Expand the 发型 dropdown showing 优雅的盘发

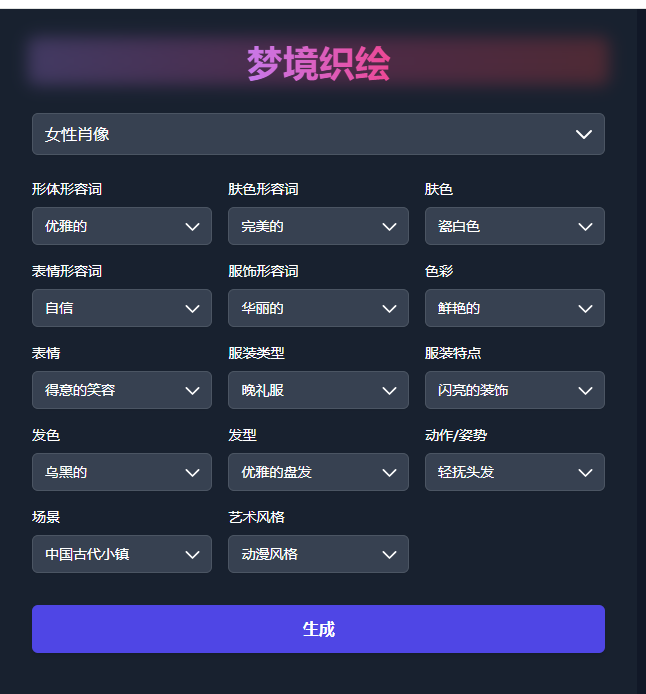tap(318, 472)
